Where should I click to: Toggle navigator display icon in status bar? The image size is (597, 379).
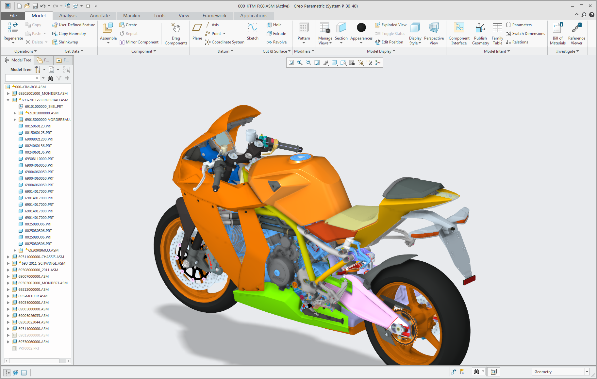[7, 373]
